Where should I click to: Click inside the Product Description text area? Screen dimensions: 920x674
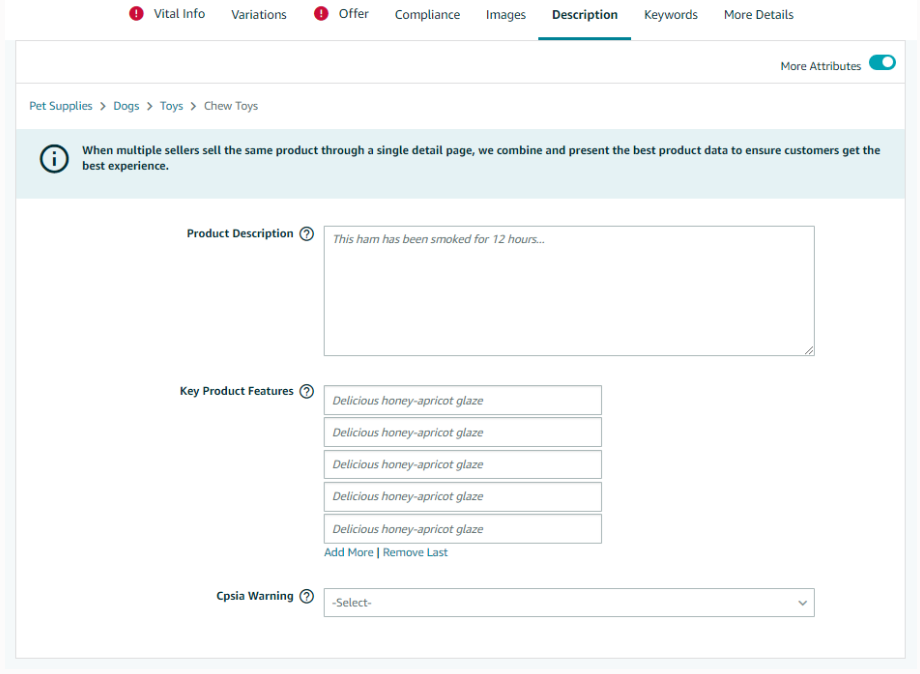569,291
